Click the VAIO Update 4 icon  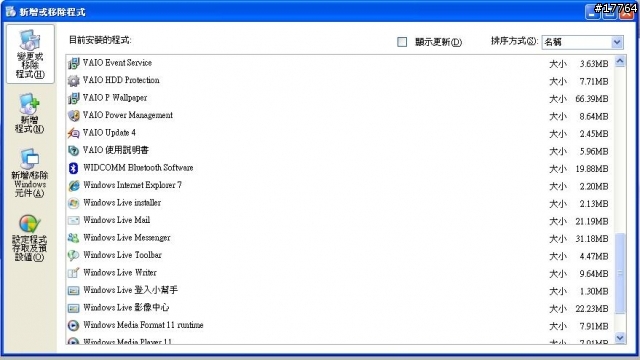[73, 133]
